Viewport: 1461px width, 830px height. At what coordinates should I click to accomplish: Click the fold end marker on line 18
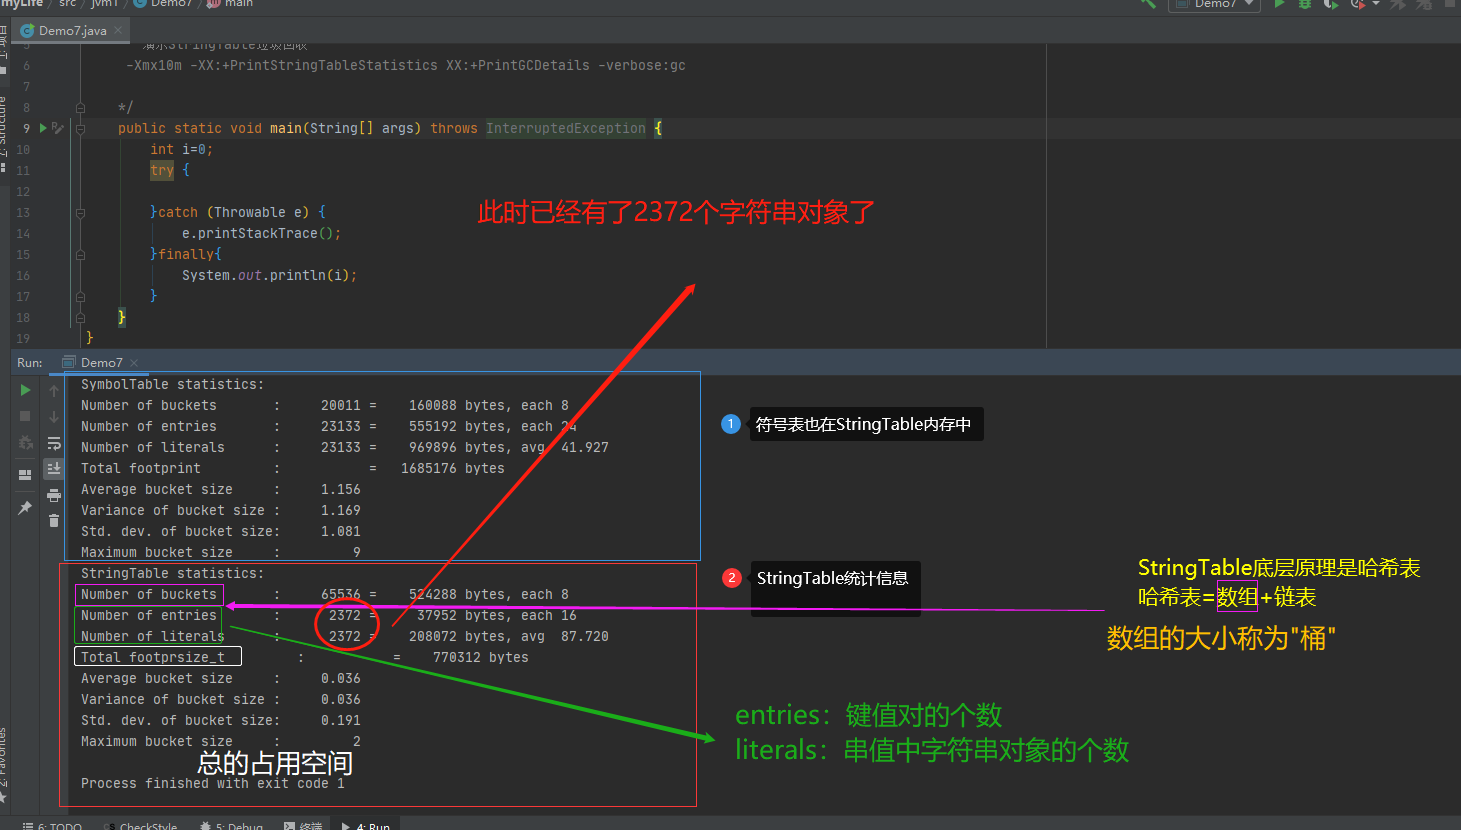80,317
